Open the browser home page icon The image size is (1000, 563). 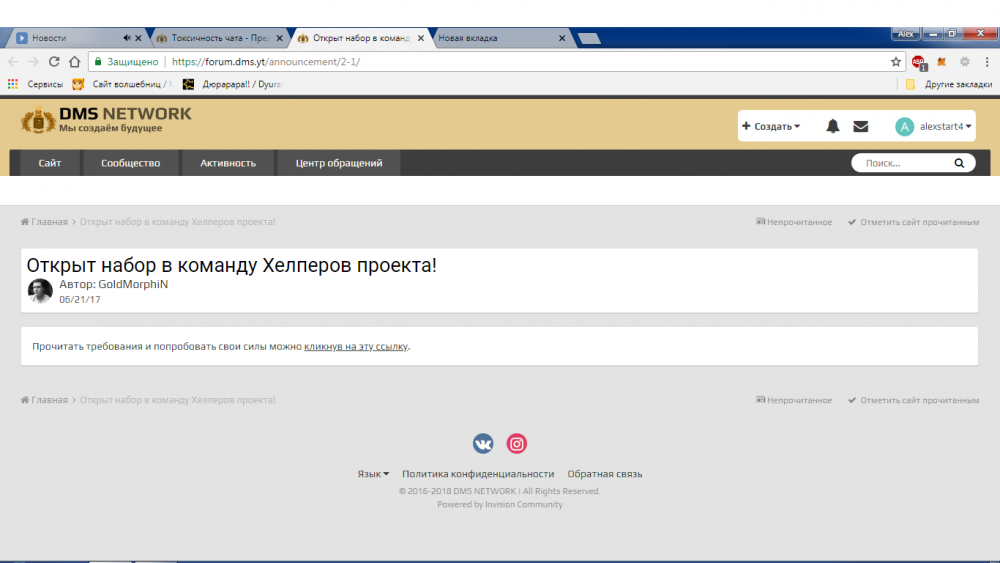coord(75,62)
